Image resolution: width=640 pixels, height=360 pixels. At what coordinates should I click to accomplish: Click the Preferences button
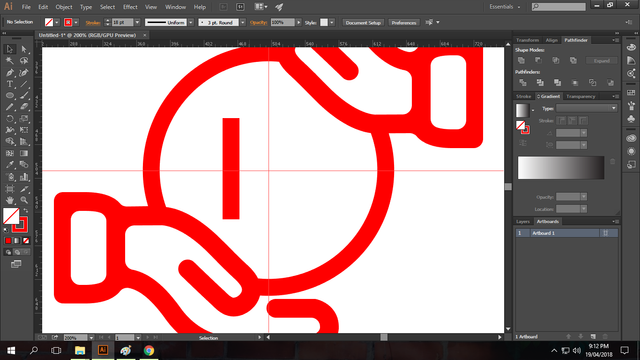(x=404, y=22)
